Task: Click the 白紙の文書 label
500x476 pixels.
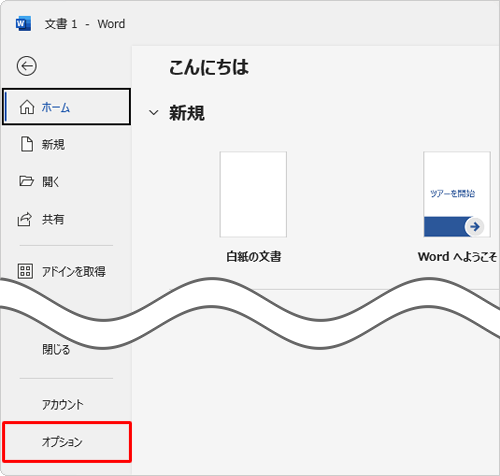Action: (254, 256)
